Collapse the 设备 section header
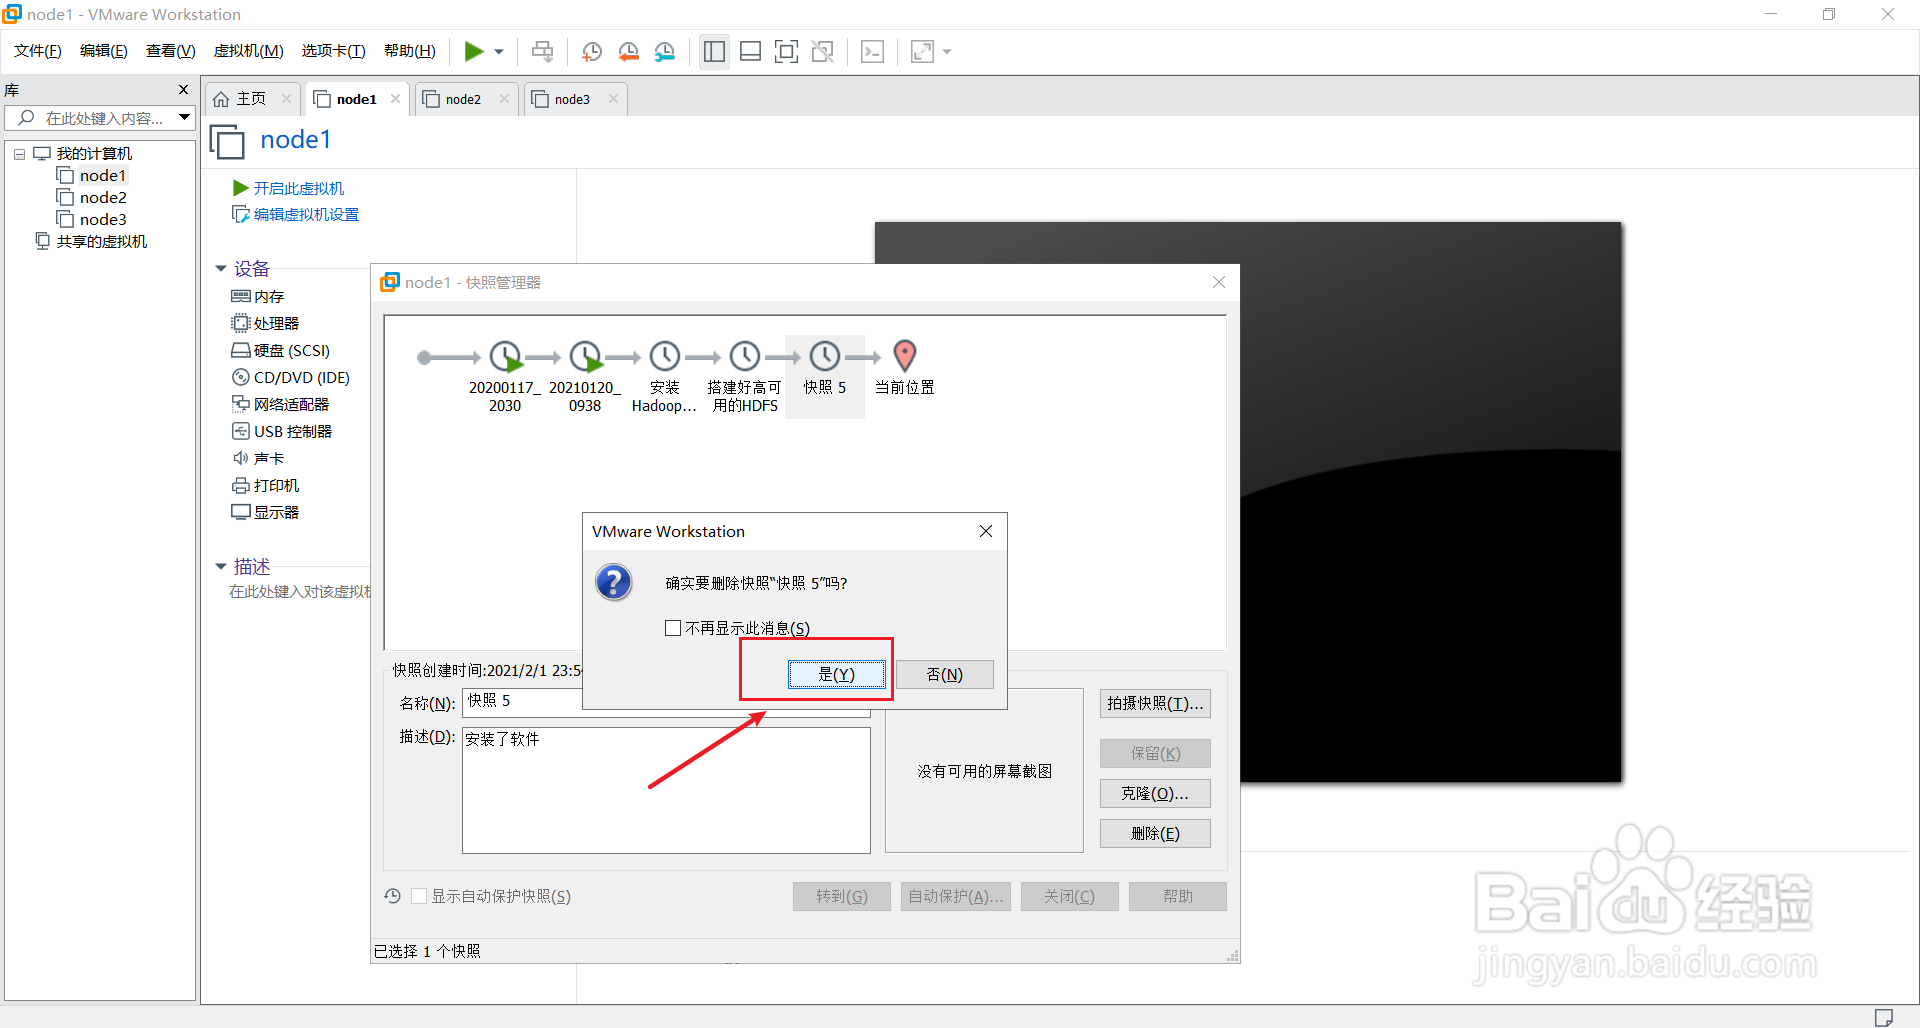The height and width of the screenshot is (1028, 1920). [x=221, y=268]
